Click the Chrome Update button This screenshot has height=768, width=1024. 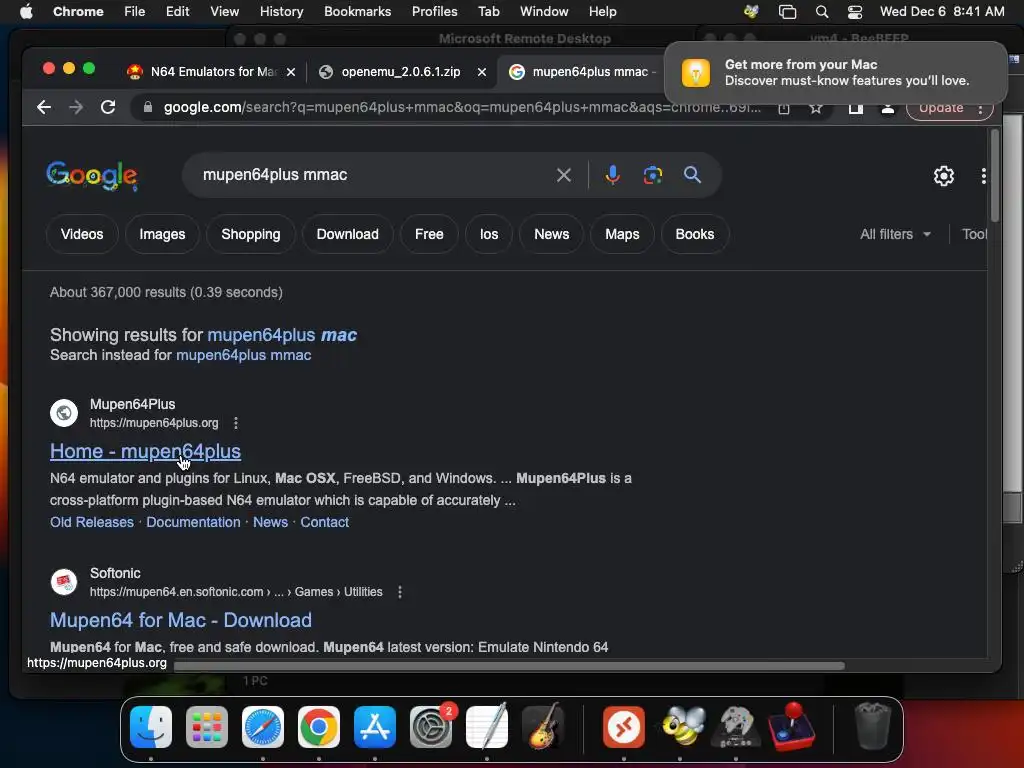click(941, 108)
